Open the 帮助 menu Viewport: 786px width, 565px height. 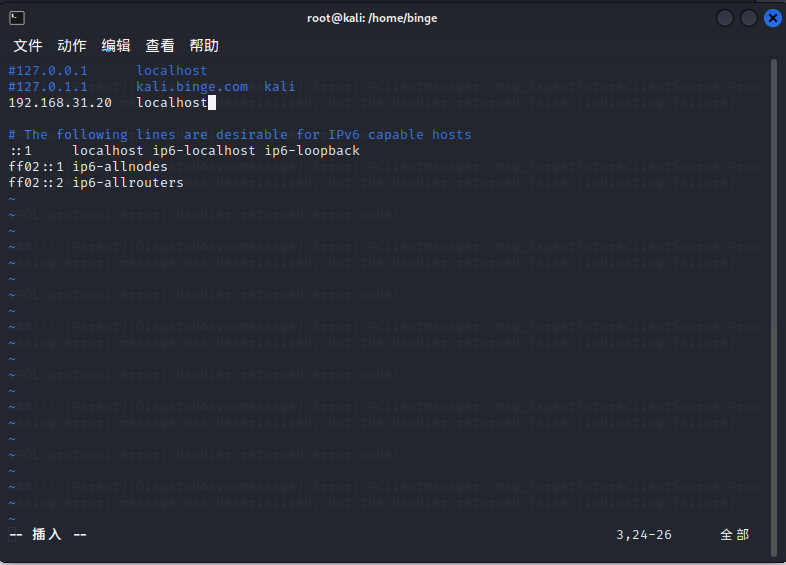204,46
